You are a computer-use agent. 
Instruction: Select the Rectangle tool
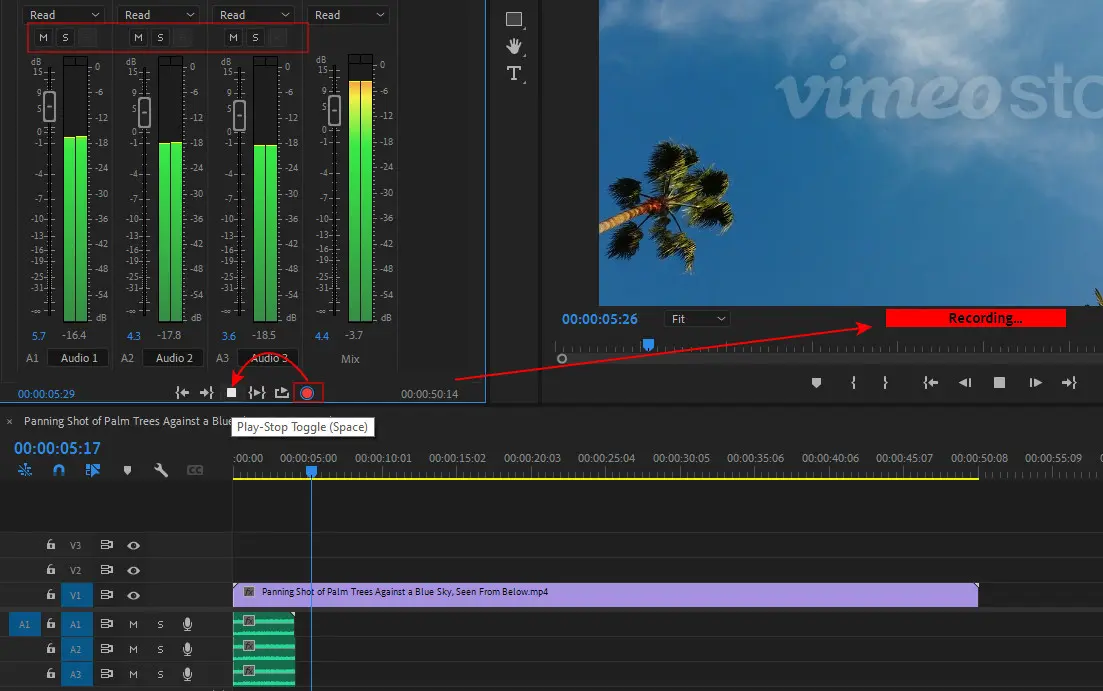click(x=514, y=19)
